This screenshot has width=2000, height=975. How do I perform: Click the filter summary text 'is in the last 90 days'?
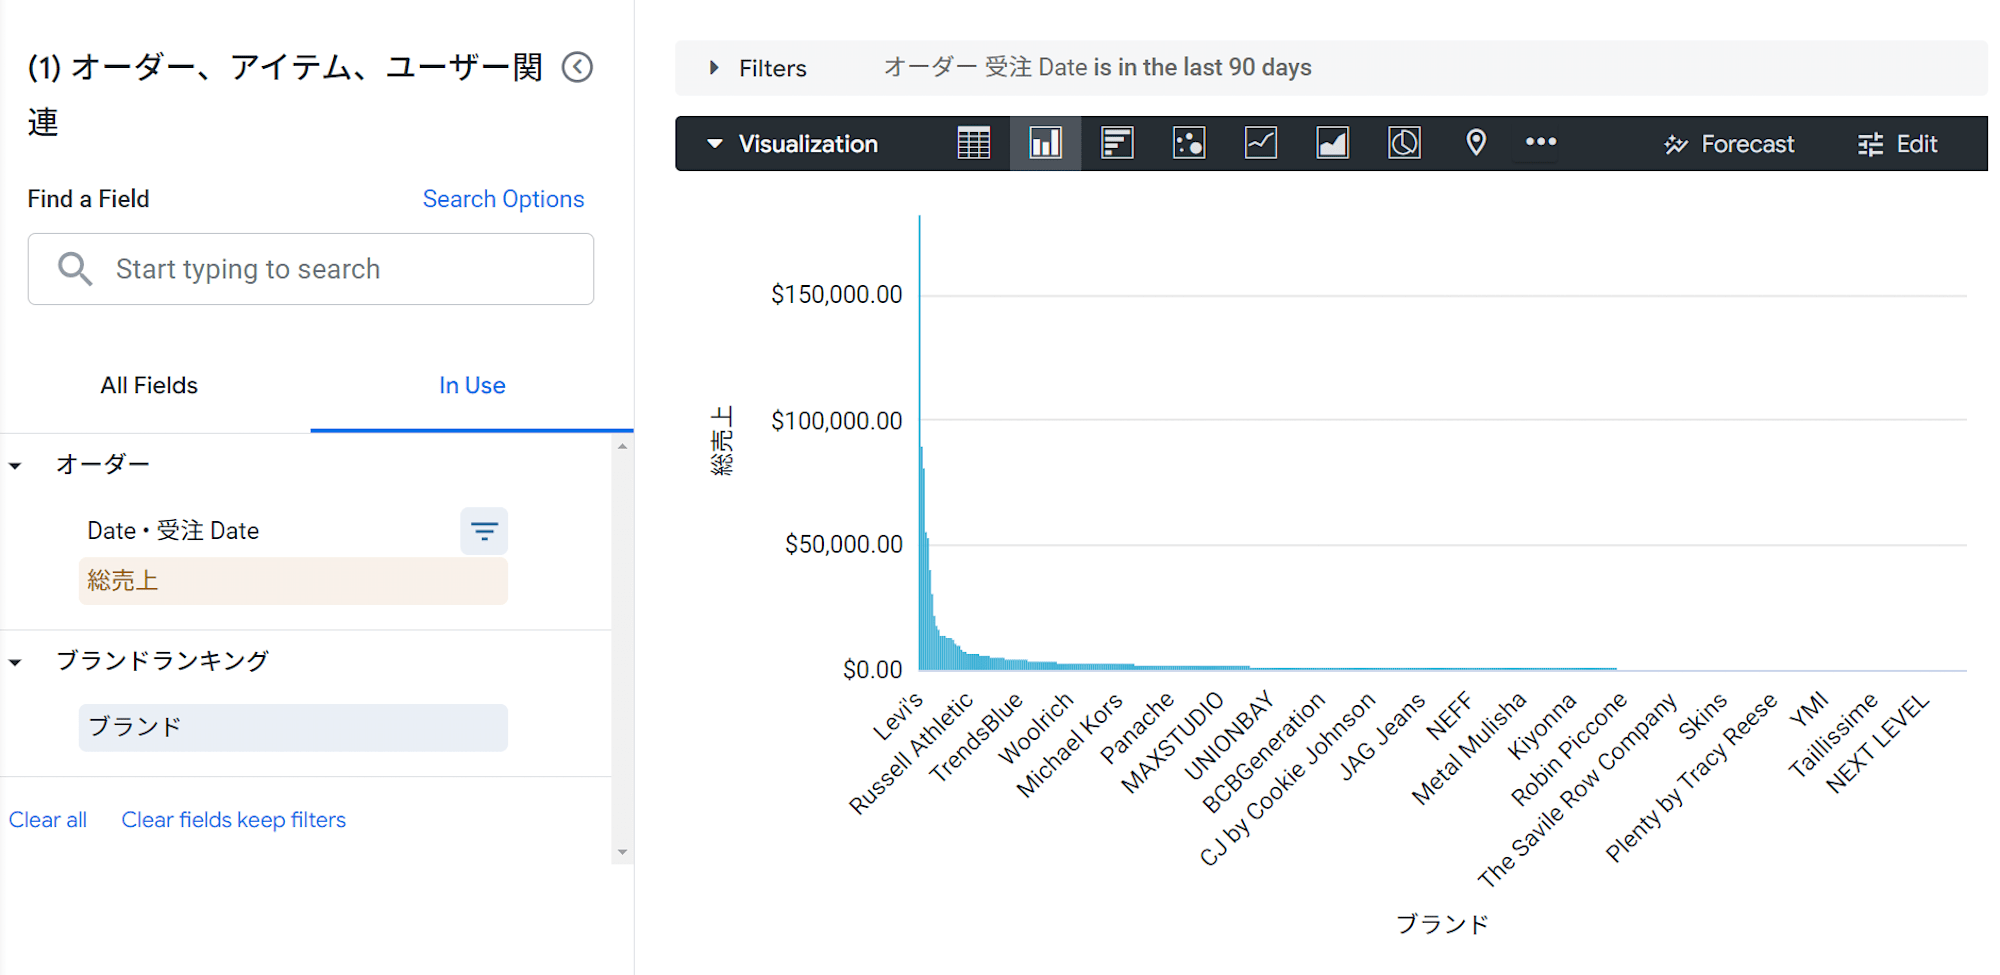tap(1202, 67)
